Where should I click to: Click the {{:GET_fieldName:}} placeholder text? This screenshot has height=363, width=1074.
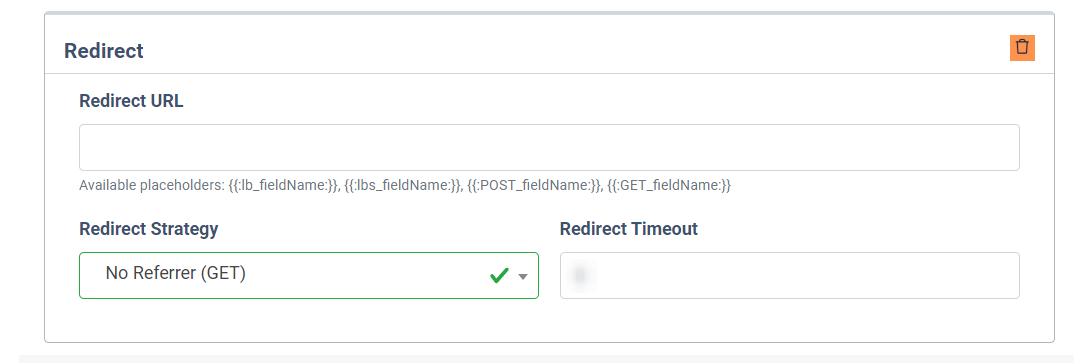(x=669, y=186)
